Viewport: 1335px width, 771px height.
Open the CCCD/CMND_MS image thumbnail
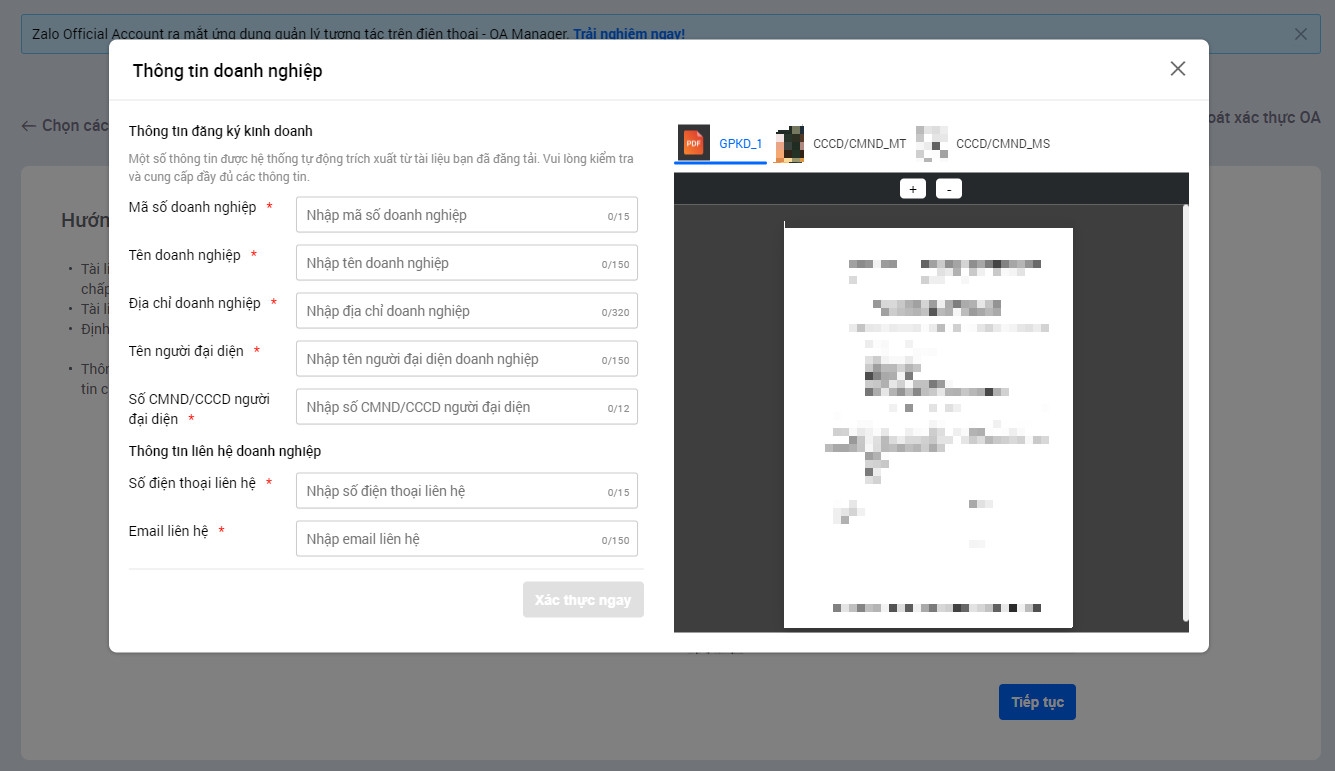click(x=931, y=144)
